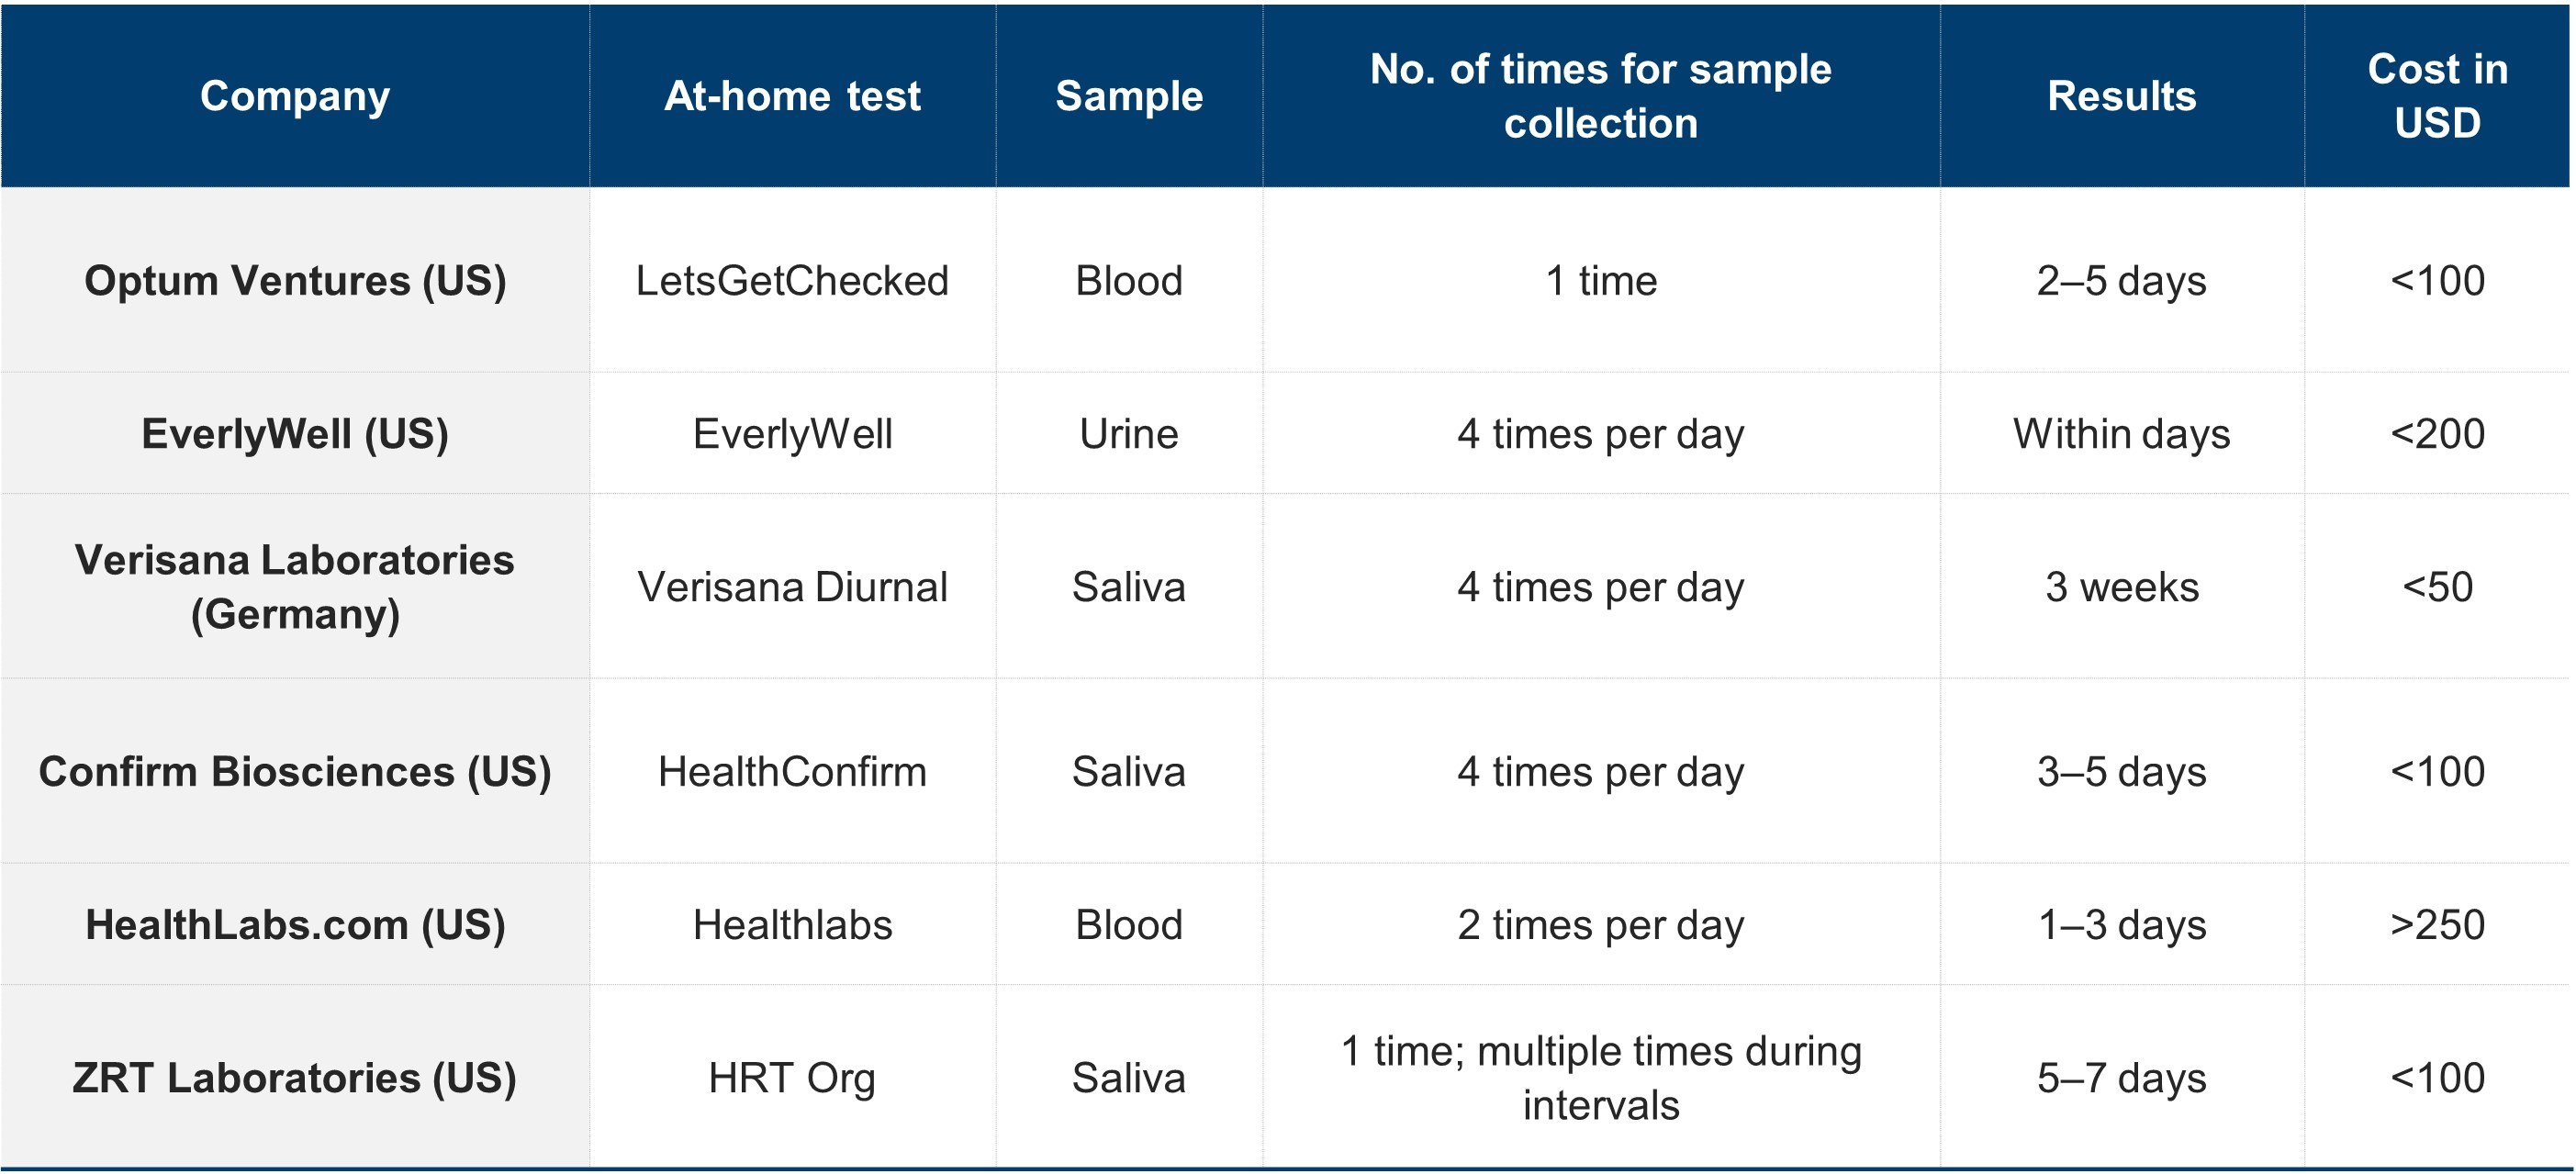
Task: Select the 2 times per day cell
Action: point(1601,924)
